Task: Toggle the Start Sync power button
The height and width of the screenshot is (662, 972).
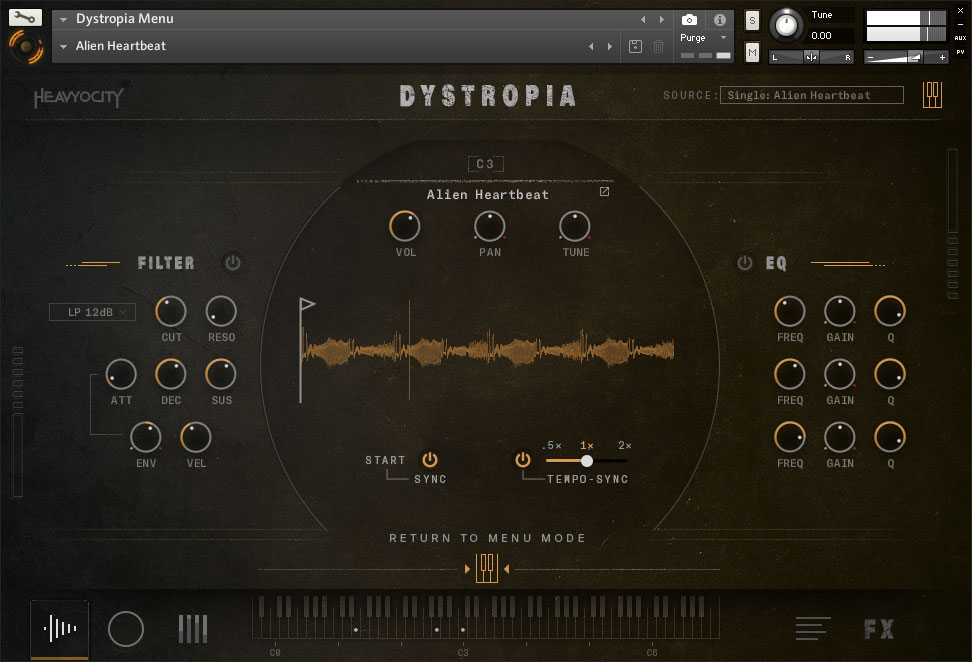Action: (430, 460)
